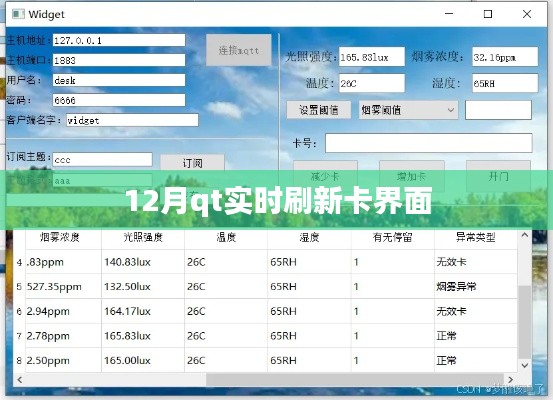
Task: Click the 烟雾浓度 field showing 32.16ppm
Action: click(x=505, y=57)
